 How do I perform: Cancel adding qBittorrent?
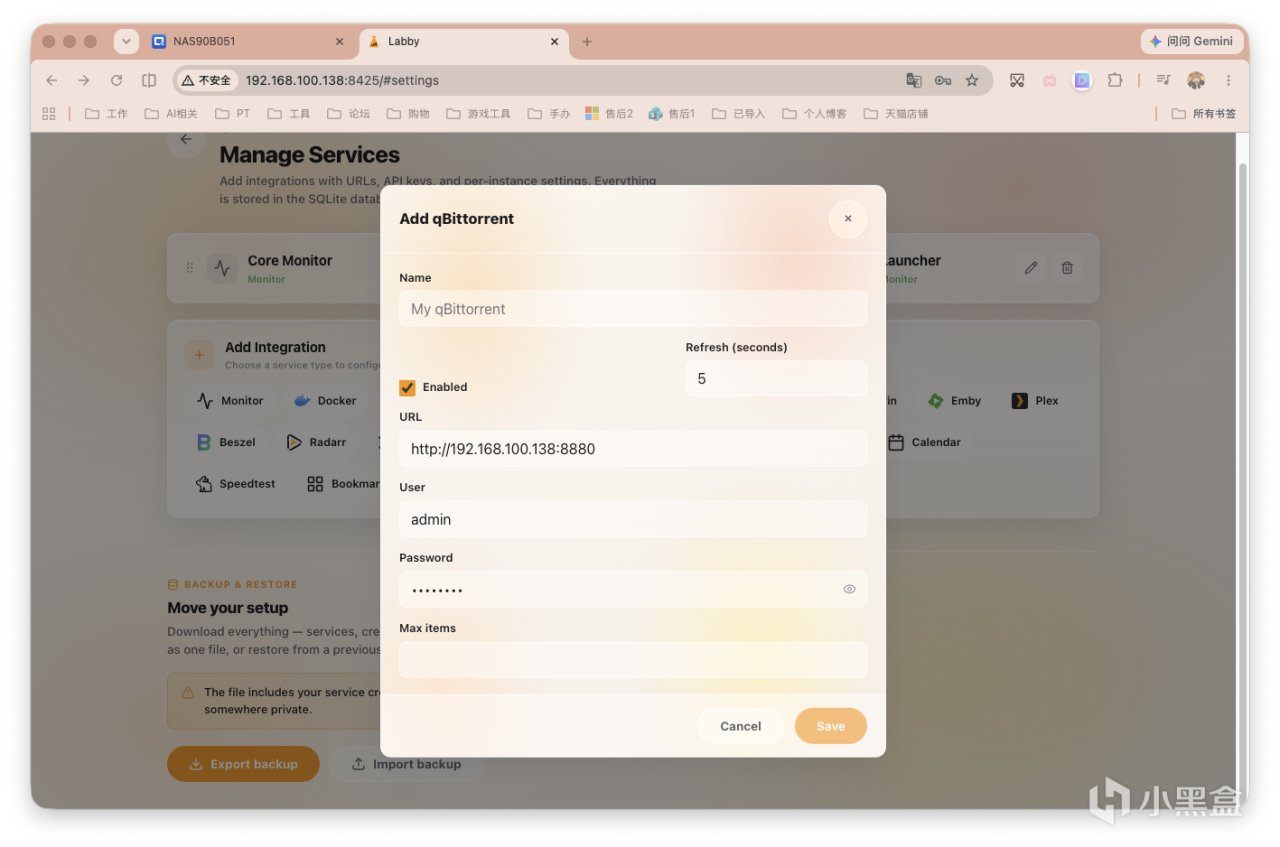(740, 726)
